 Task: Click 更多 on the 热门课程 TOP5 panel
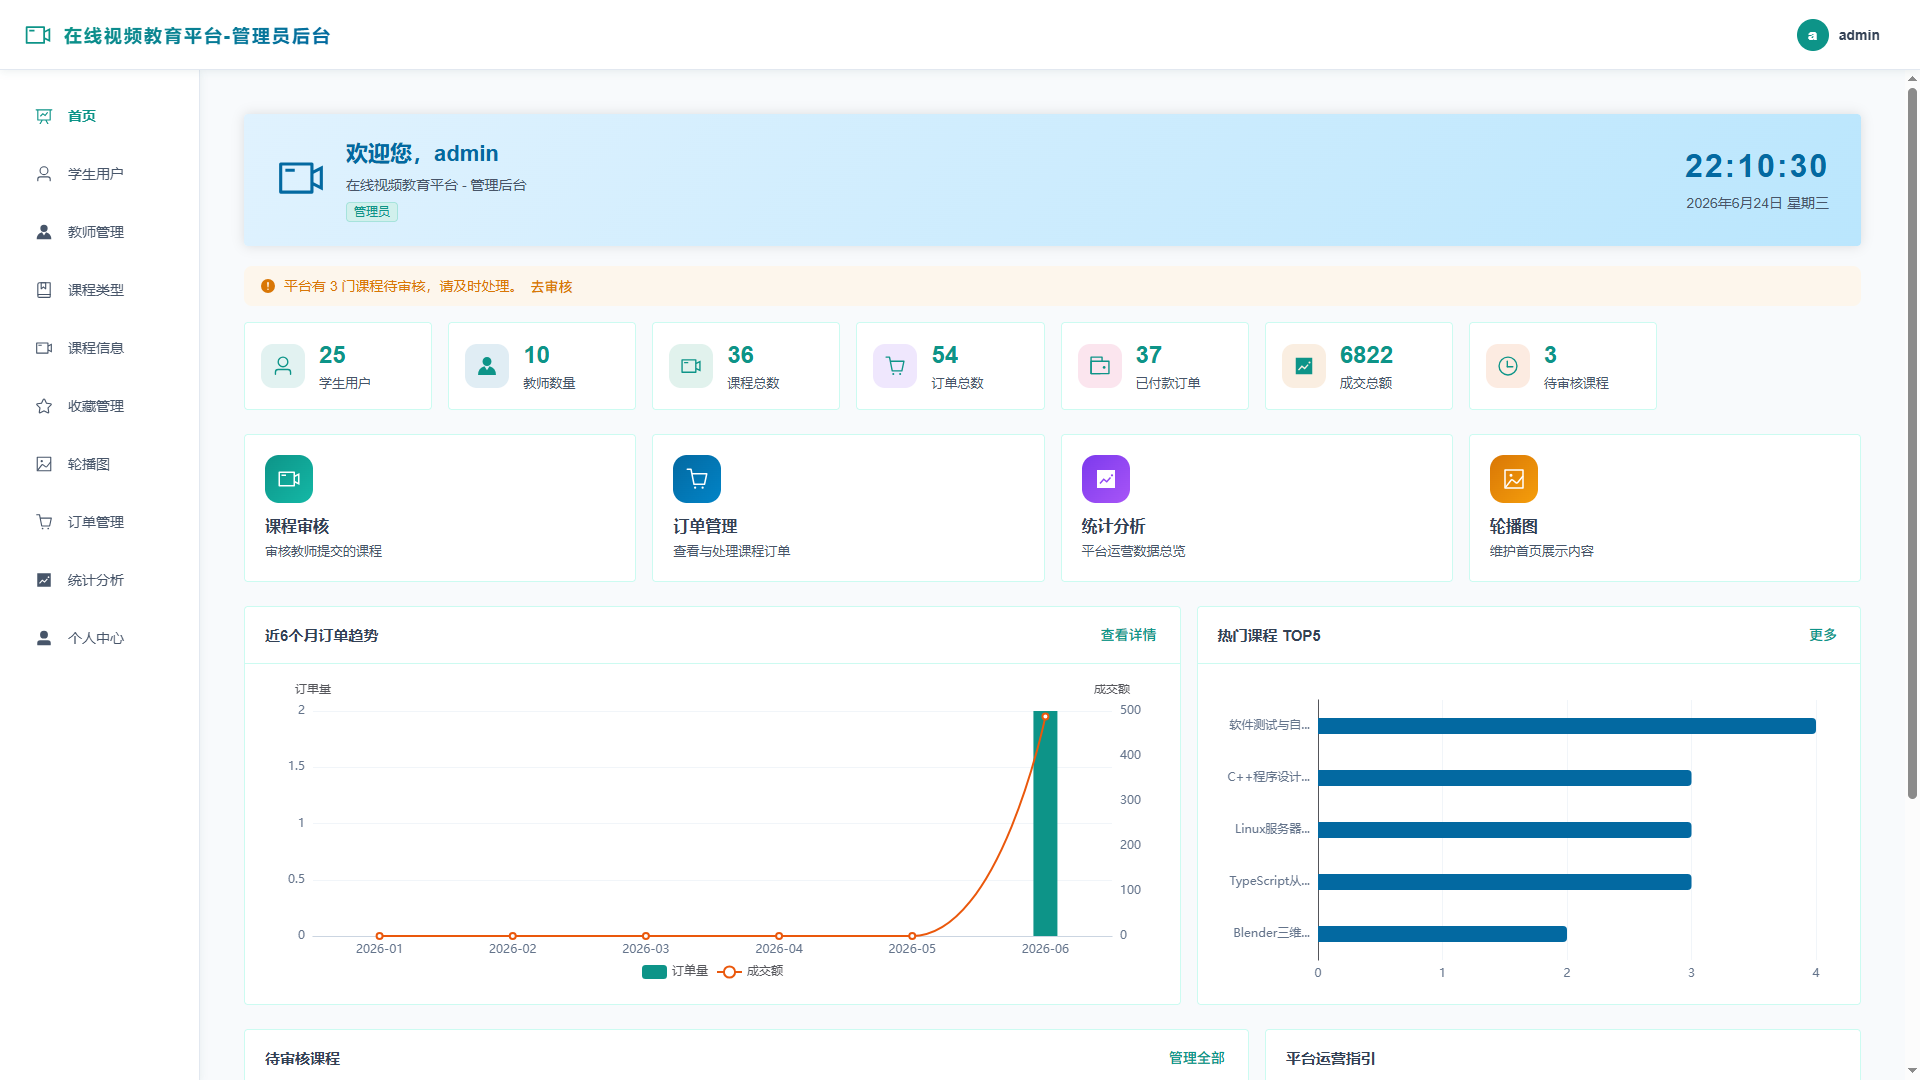1823,635
